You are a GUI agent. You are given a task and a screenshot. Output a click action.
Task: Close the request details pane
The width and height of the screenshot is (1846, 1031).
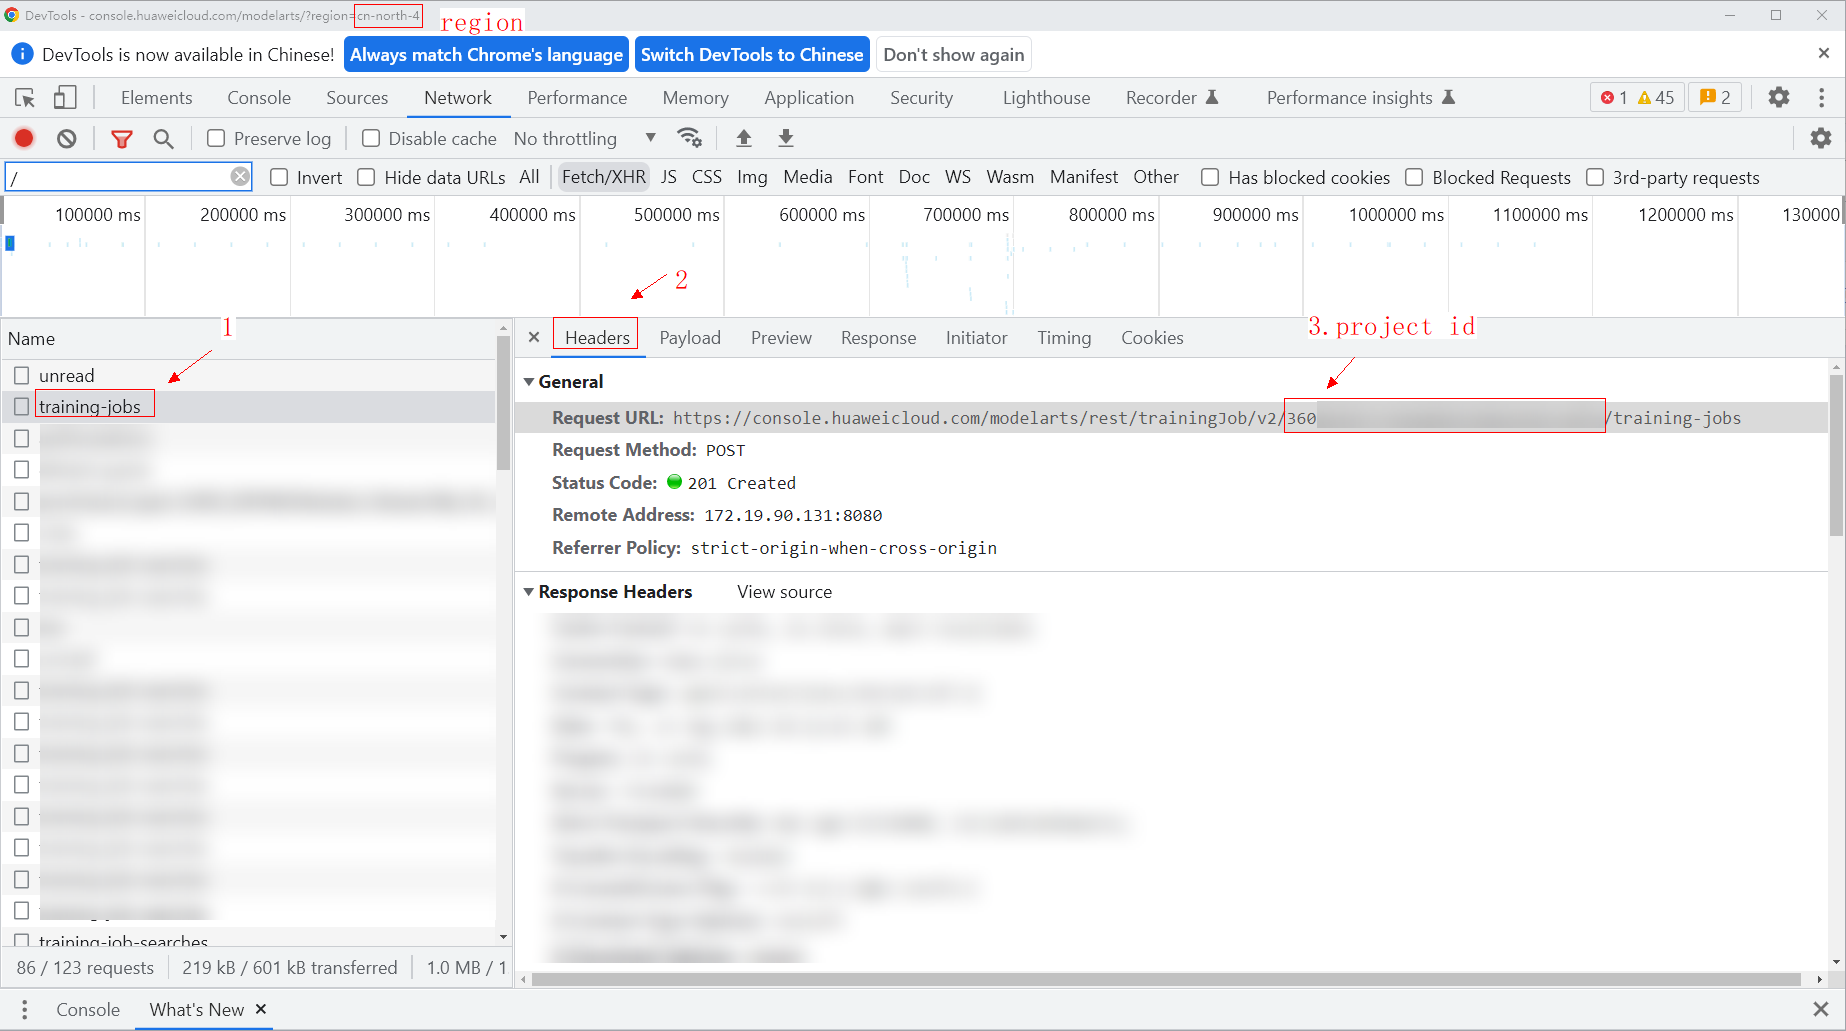pos(534,337)
